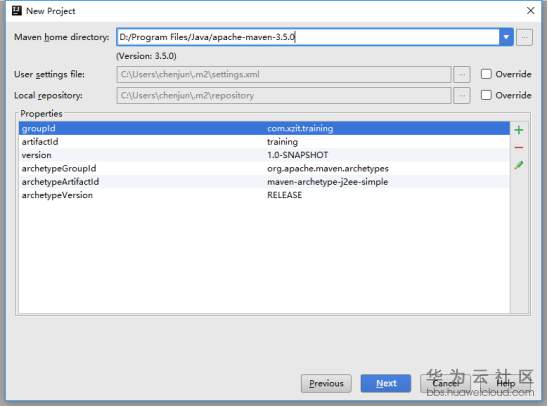
Task: Click the Previous button
Action: tap(326, 384)
